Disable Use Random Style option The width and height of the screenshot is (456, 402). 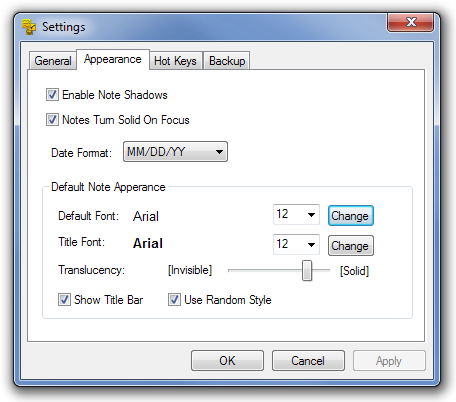[174, 299]
